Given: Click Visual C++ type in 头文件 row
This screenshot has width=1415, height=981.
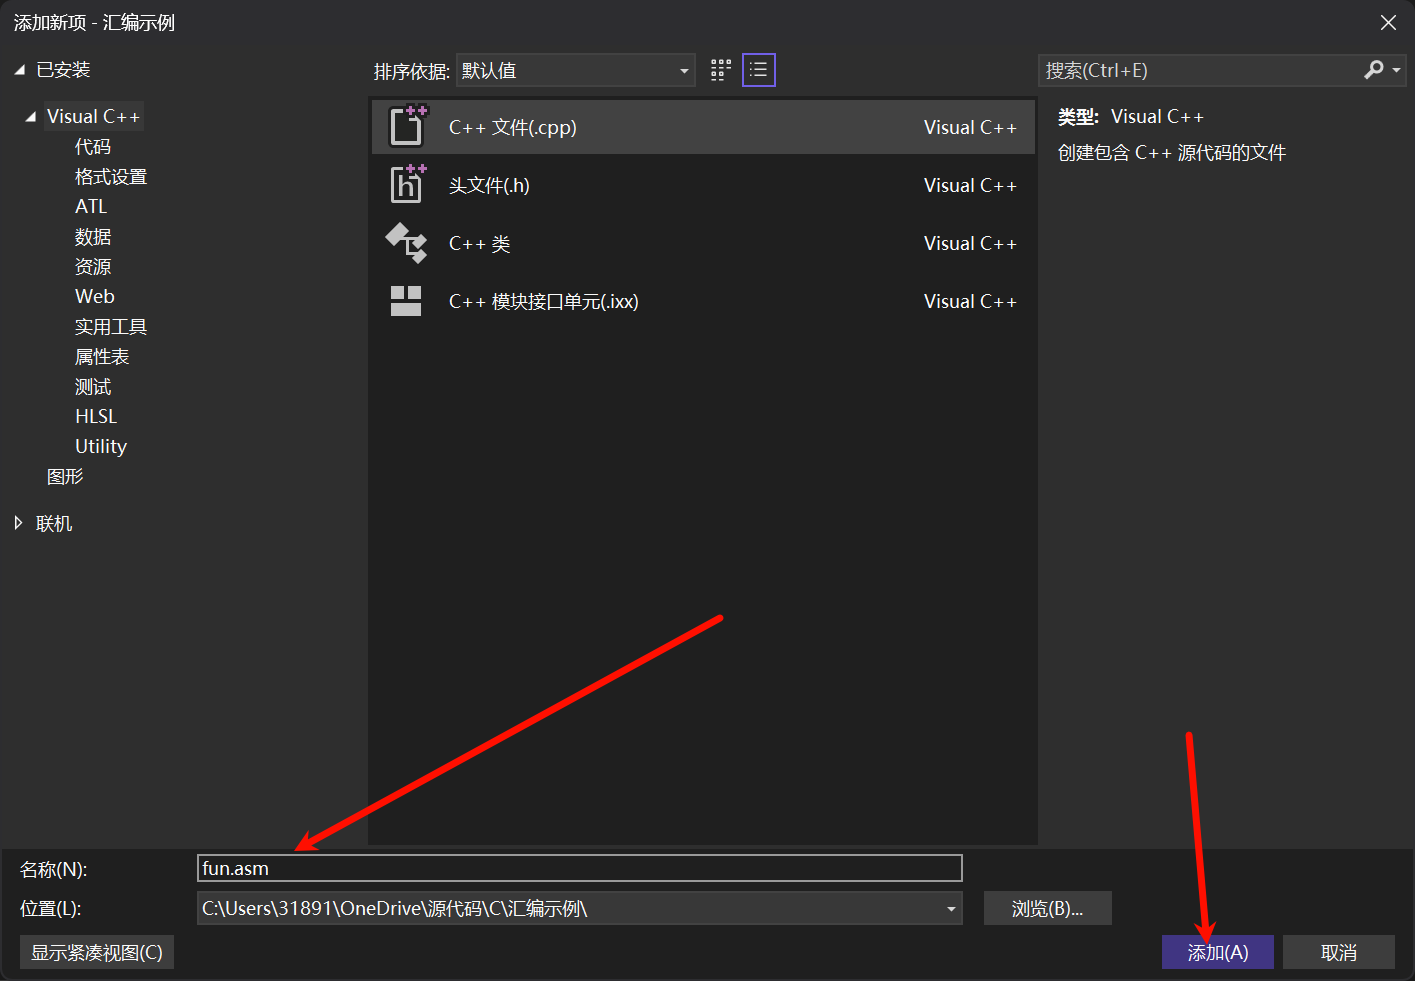Looking at the screenshot, I should click(970, 186).
